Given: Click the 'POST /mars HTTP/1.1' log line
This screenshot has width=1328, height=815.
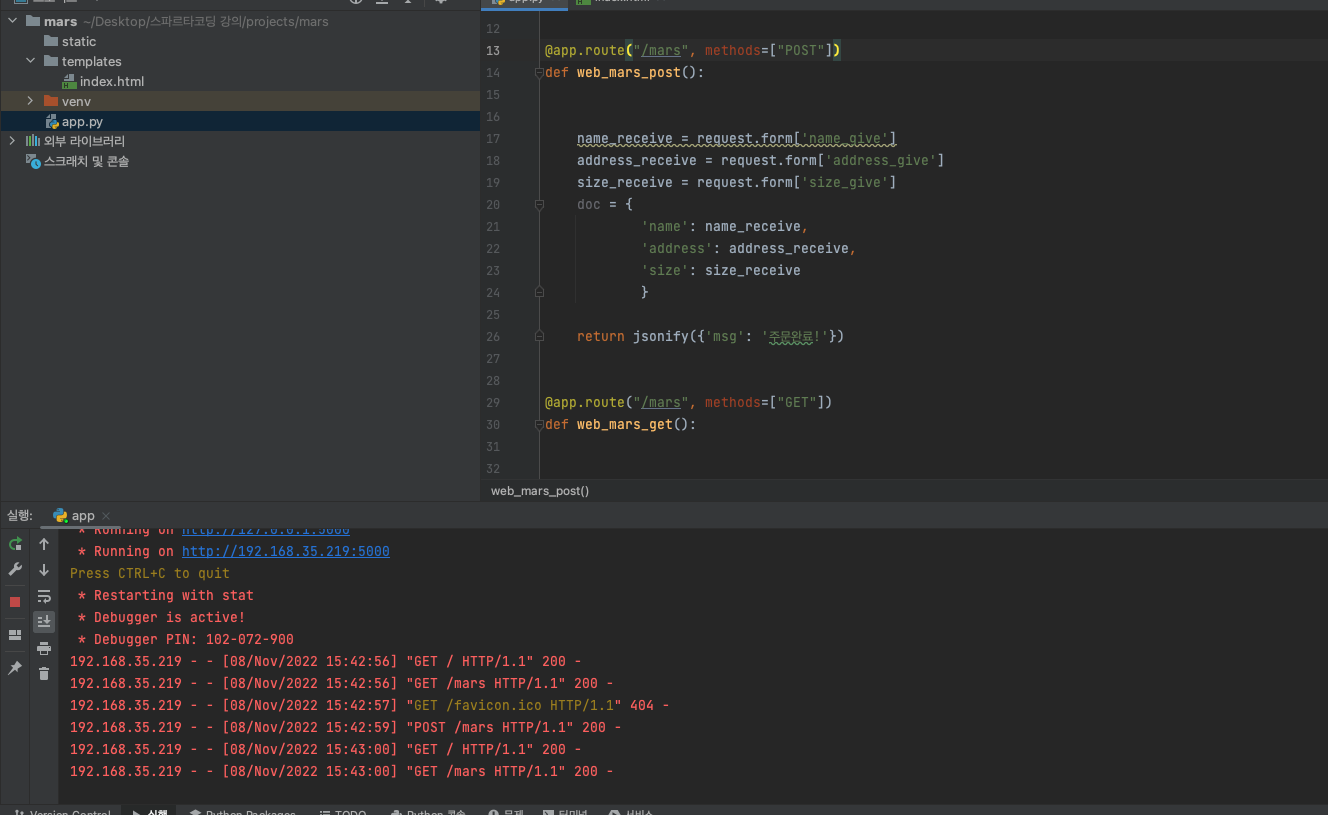Looking at the screenshot, I should tap(345, 727).
